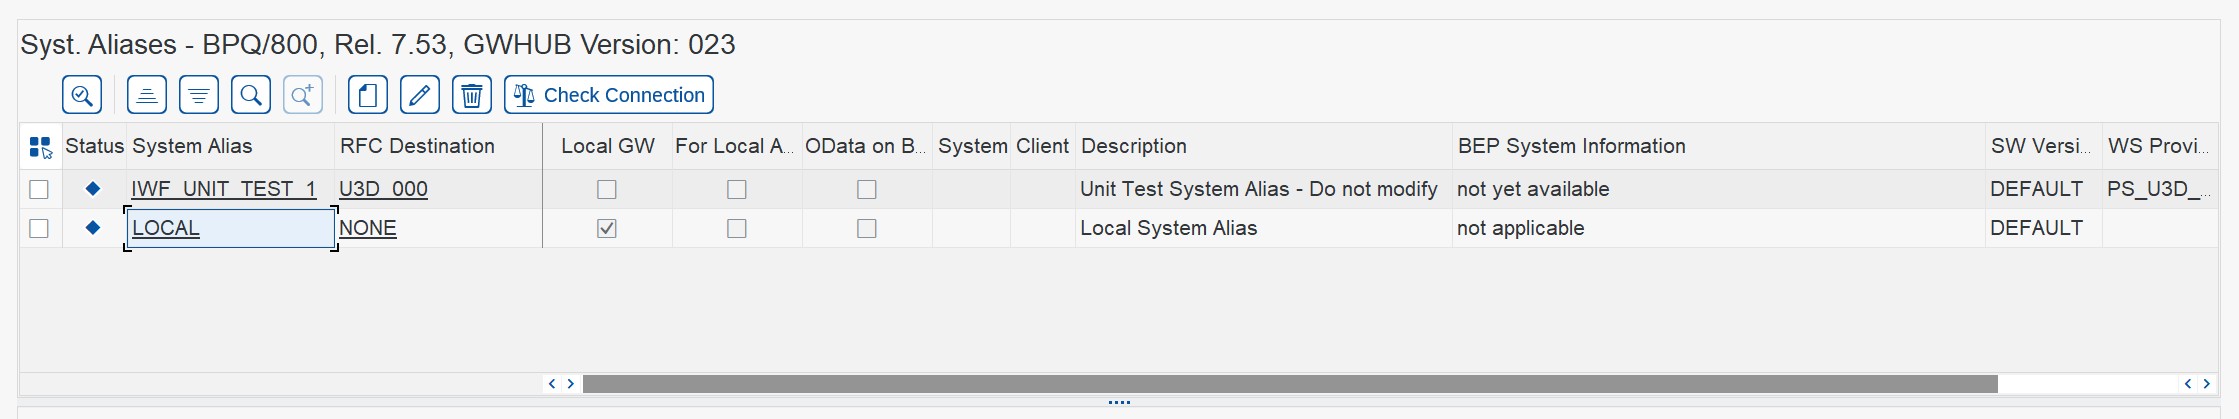The width and height of the screenshot is (2239, 419).
Task: Click the System Alias column header
Action: [x=192, y=146]
